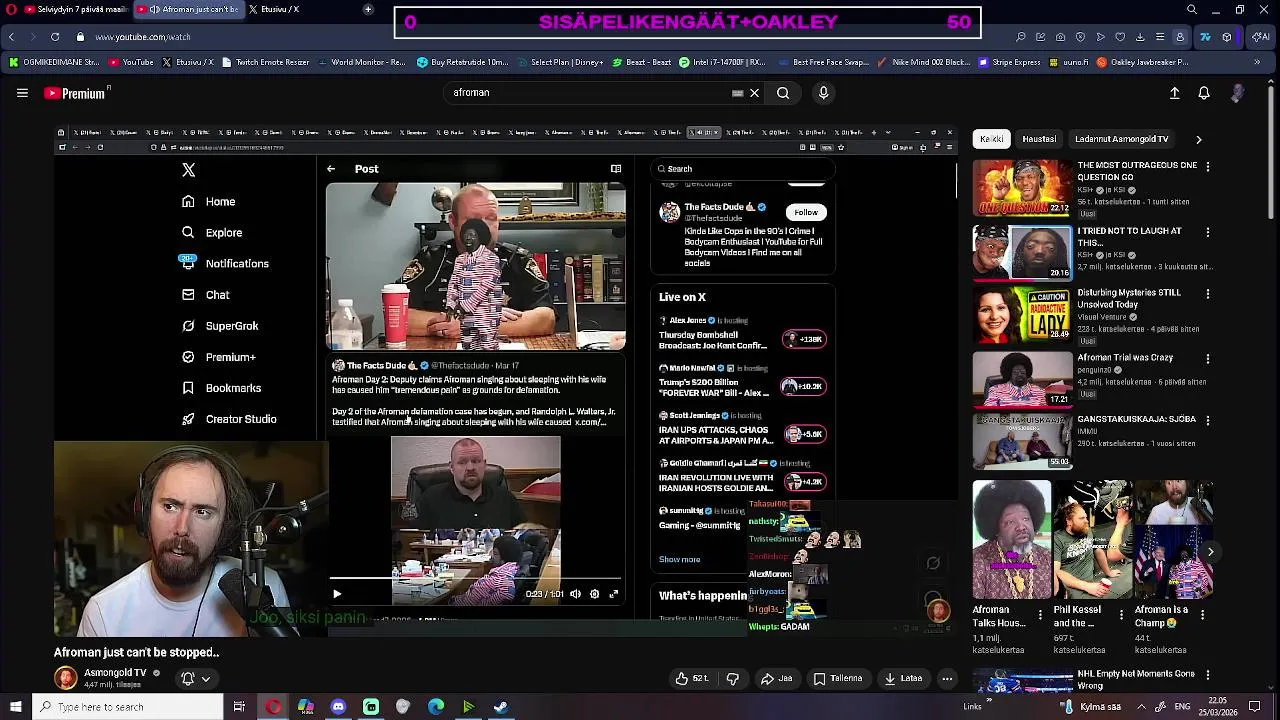Open YouTube account avatar menu
The width and height of the screenshot is (1280, 720).
click(1237, 93)
